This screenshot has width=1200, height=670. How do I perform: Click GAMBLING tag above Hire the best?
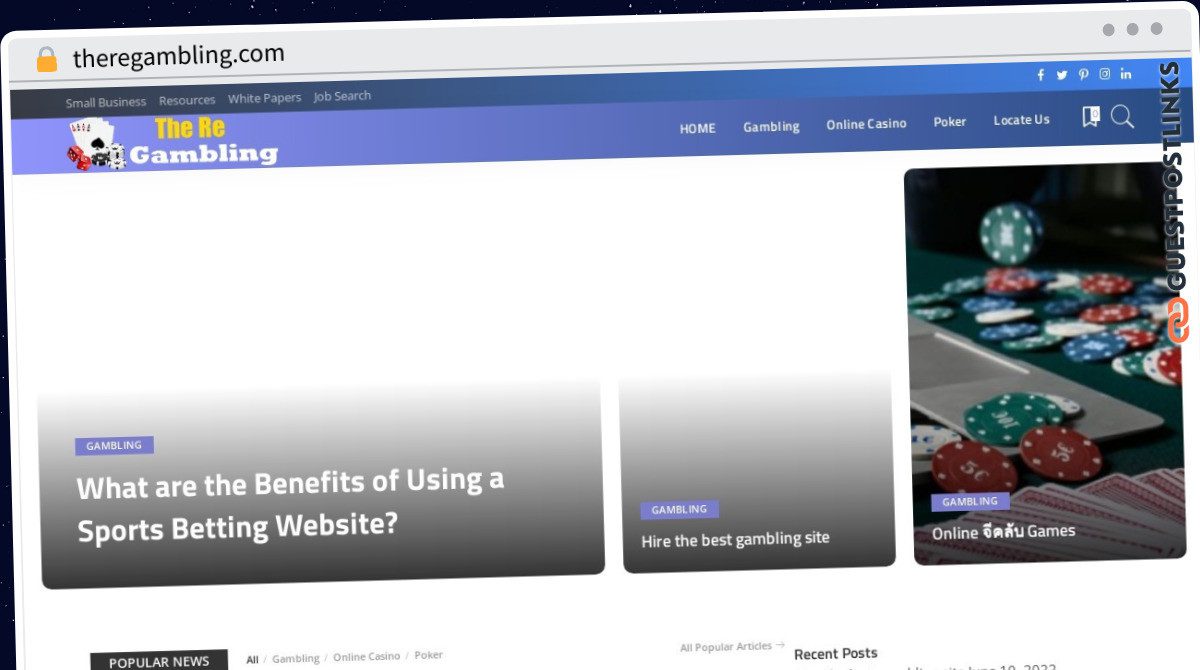(x=679, y=510)
